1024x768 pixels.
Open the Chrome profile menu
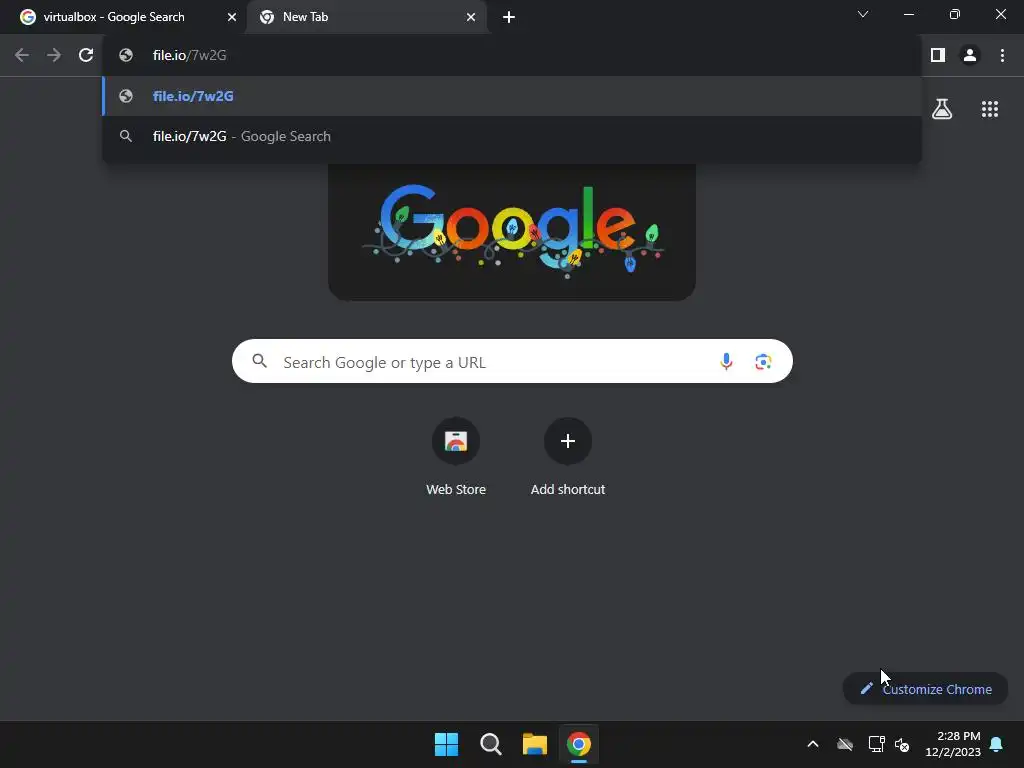[970, 56]
